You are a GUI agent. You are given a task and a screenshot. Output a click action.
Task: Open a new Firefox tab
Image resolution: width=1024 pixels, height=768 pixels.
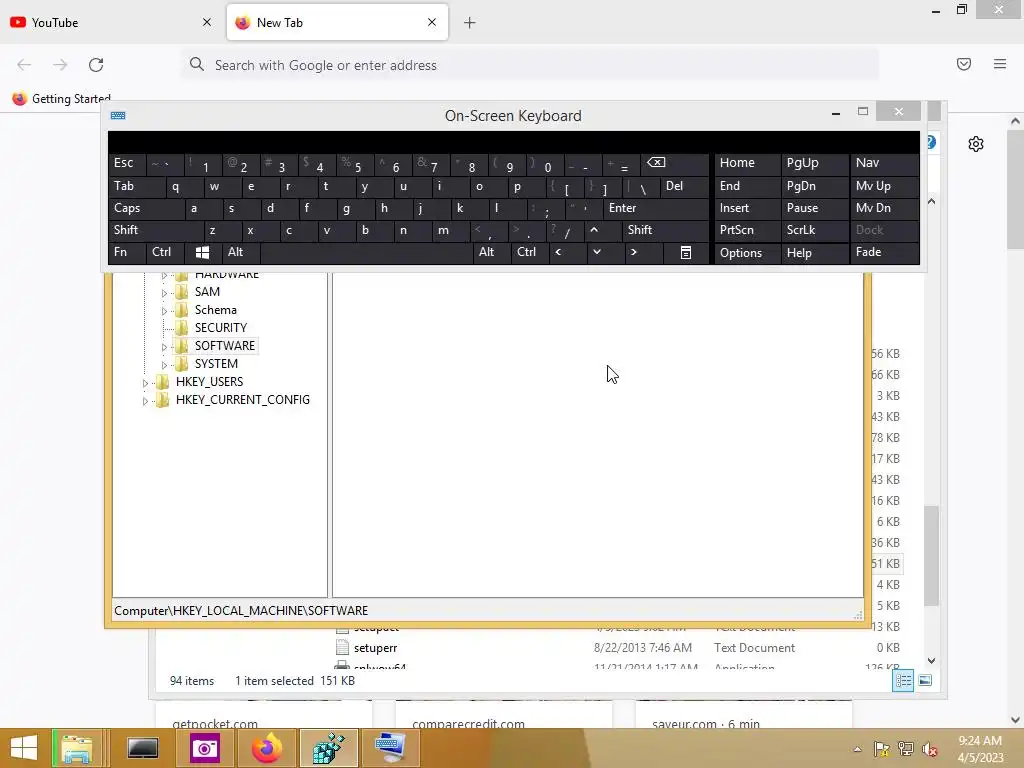tap(470, 23)
